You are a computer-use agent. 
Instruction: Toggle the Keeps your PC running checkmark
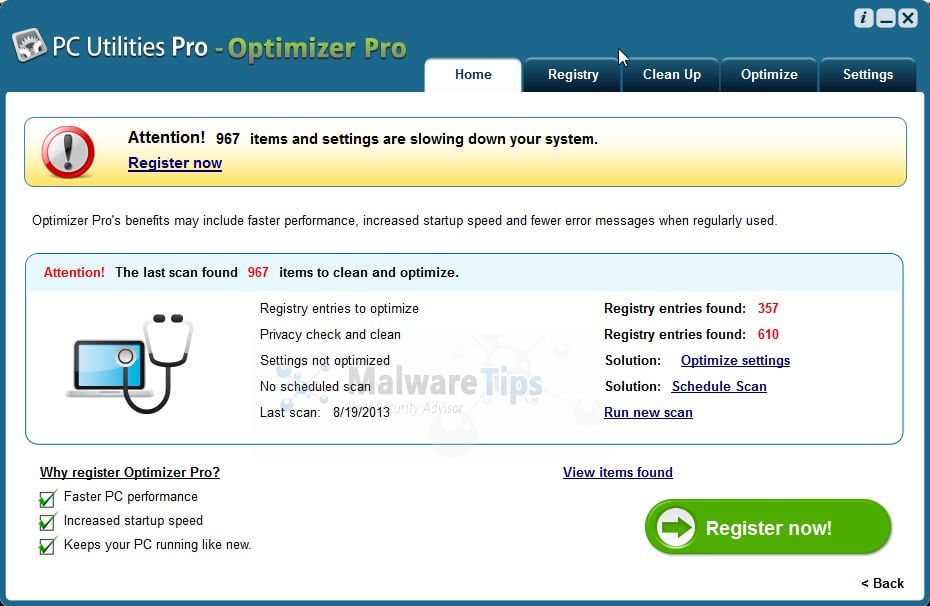[x=47, y=546]
